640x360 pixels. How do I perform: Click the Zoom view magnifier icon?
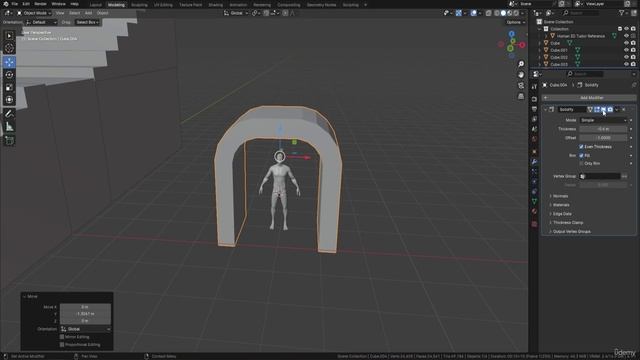click(521, 64)
